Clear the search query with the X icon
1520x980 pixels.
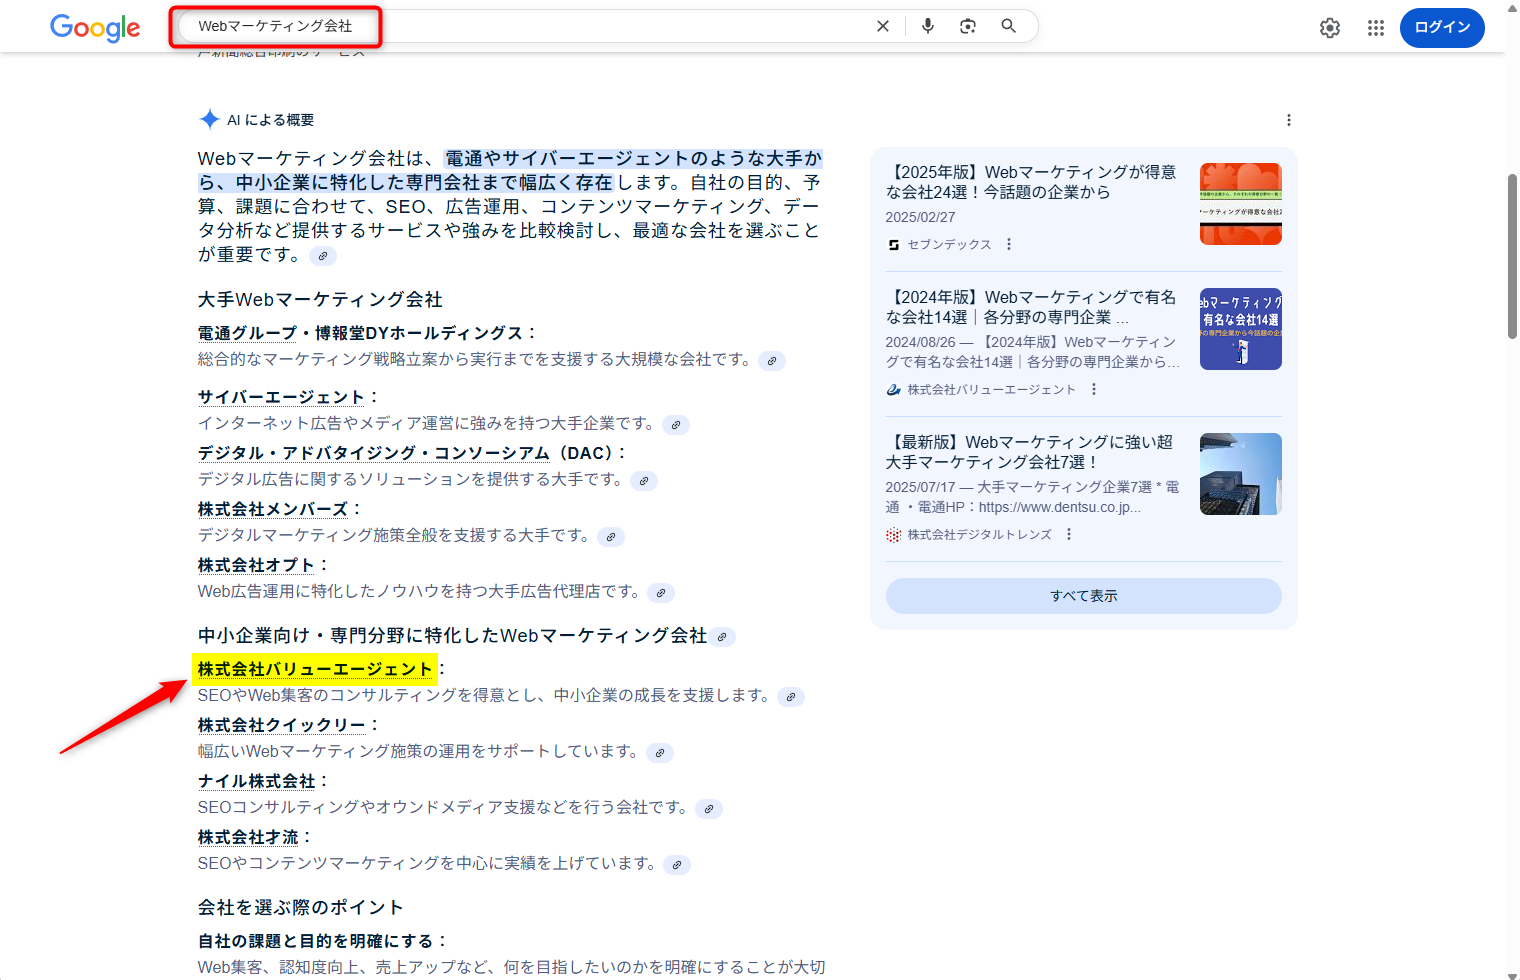pyautogui.click(x=883, y=25)
